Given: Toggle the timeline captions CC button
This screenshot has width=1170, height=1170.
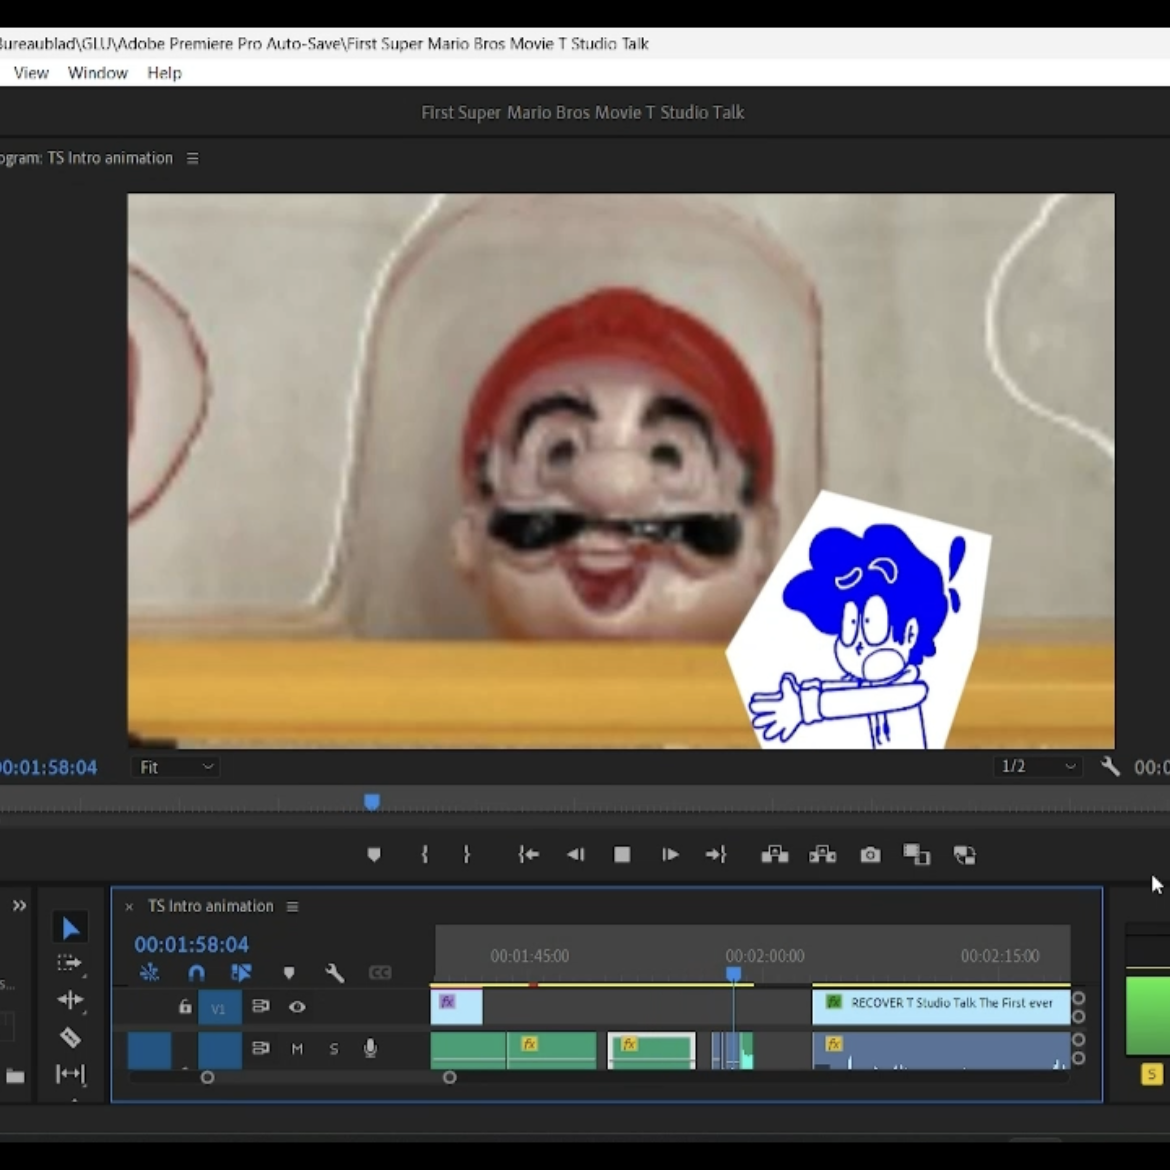Looking at the screenshot, I should (380, 972).
